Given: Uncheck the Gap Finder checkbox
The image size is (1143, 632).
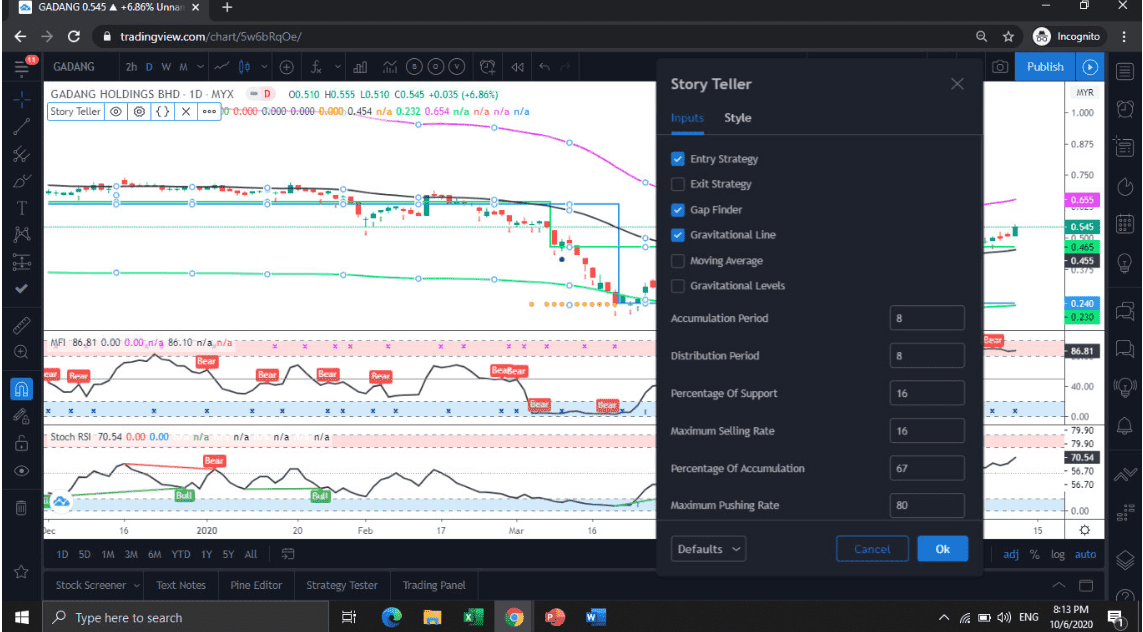Looking at the screenshot, I should (x=678, y=210).
